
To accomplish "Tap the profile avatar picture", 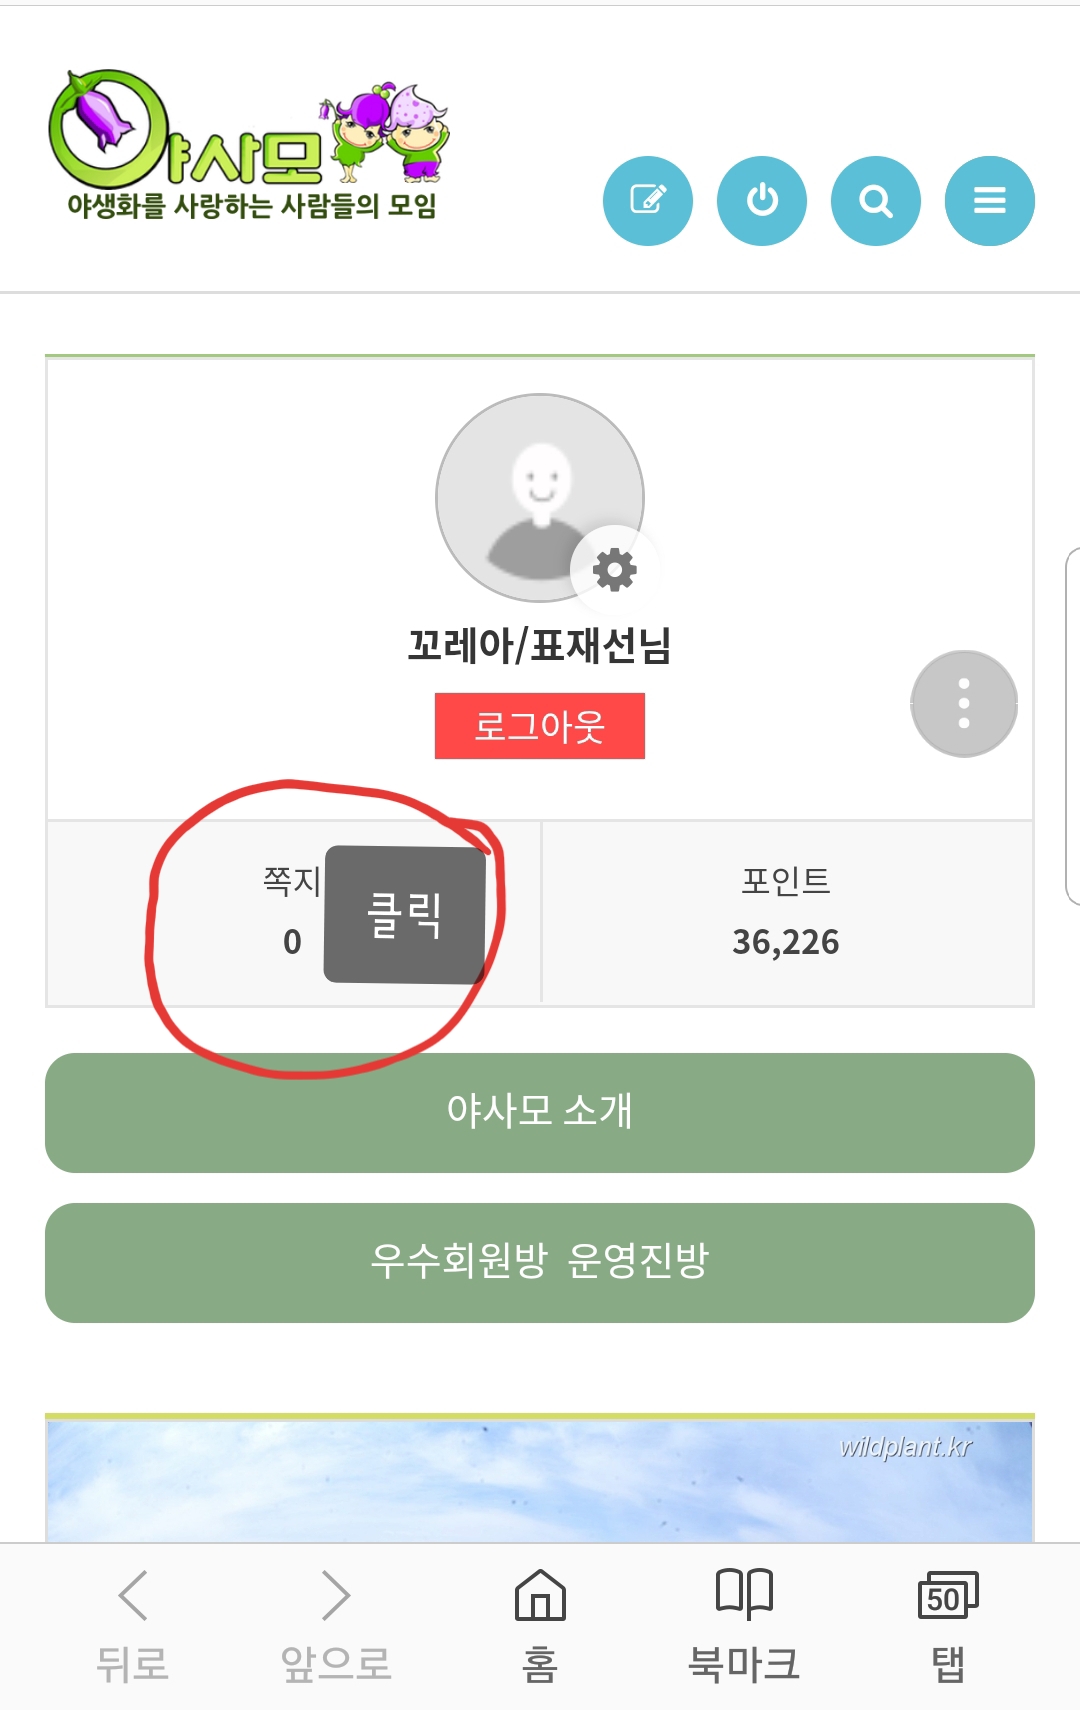I will coord(540,498).
